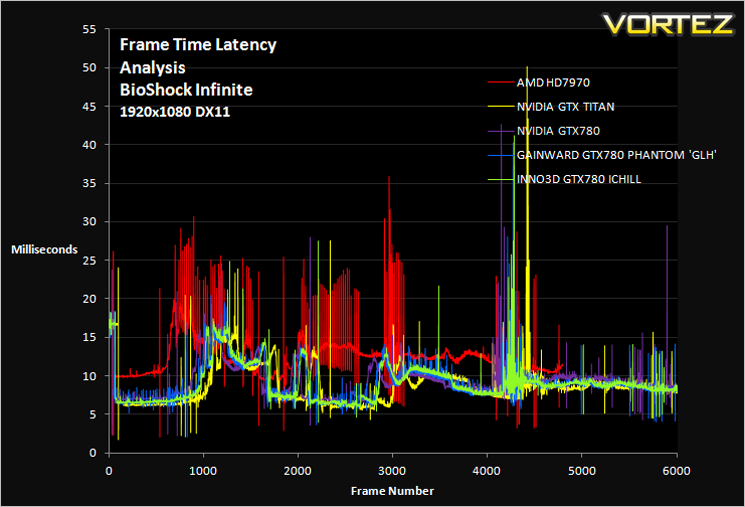Screen dimensions: 745x507
Task: Click the Frame Number x-axis label
Action: tap(392, 491)
